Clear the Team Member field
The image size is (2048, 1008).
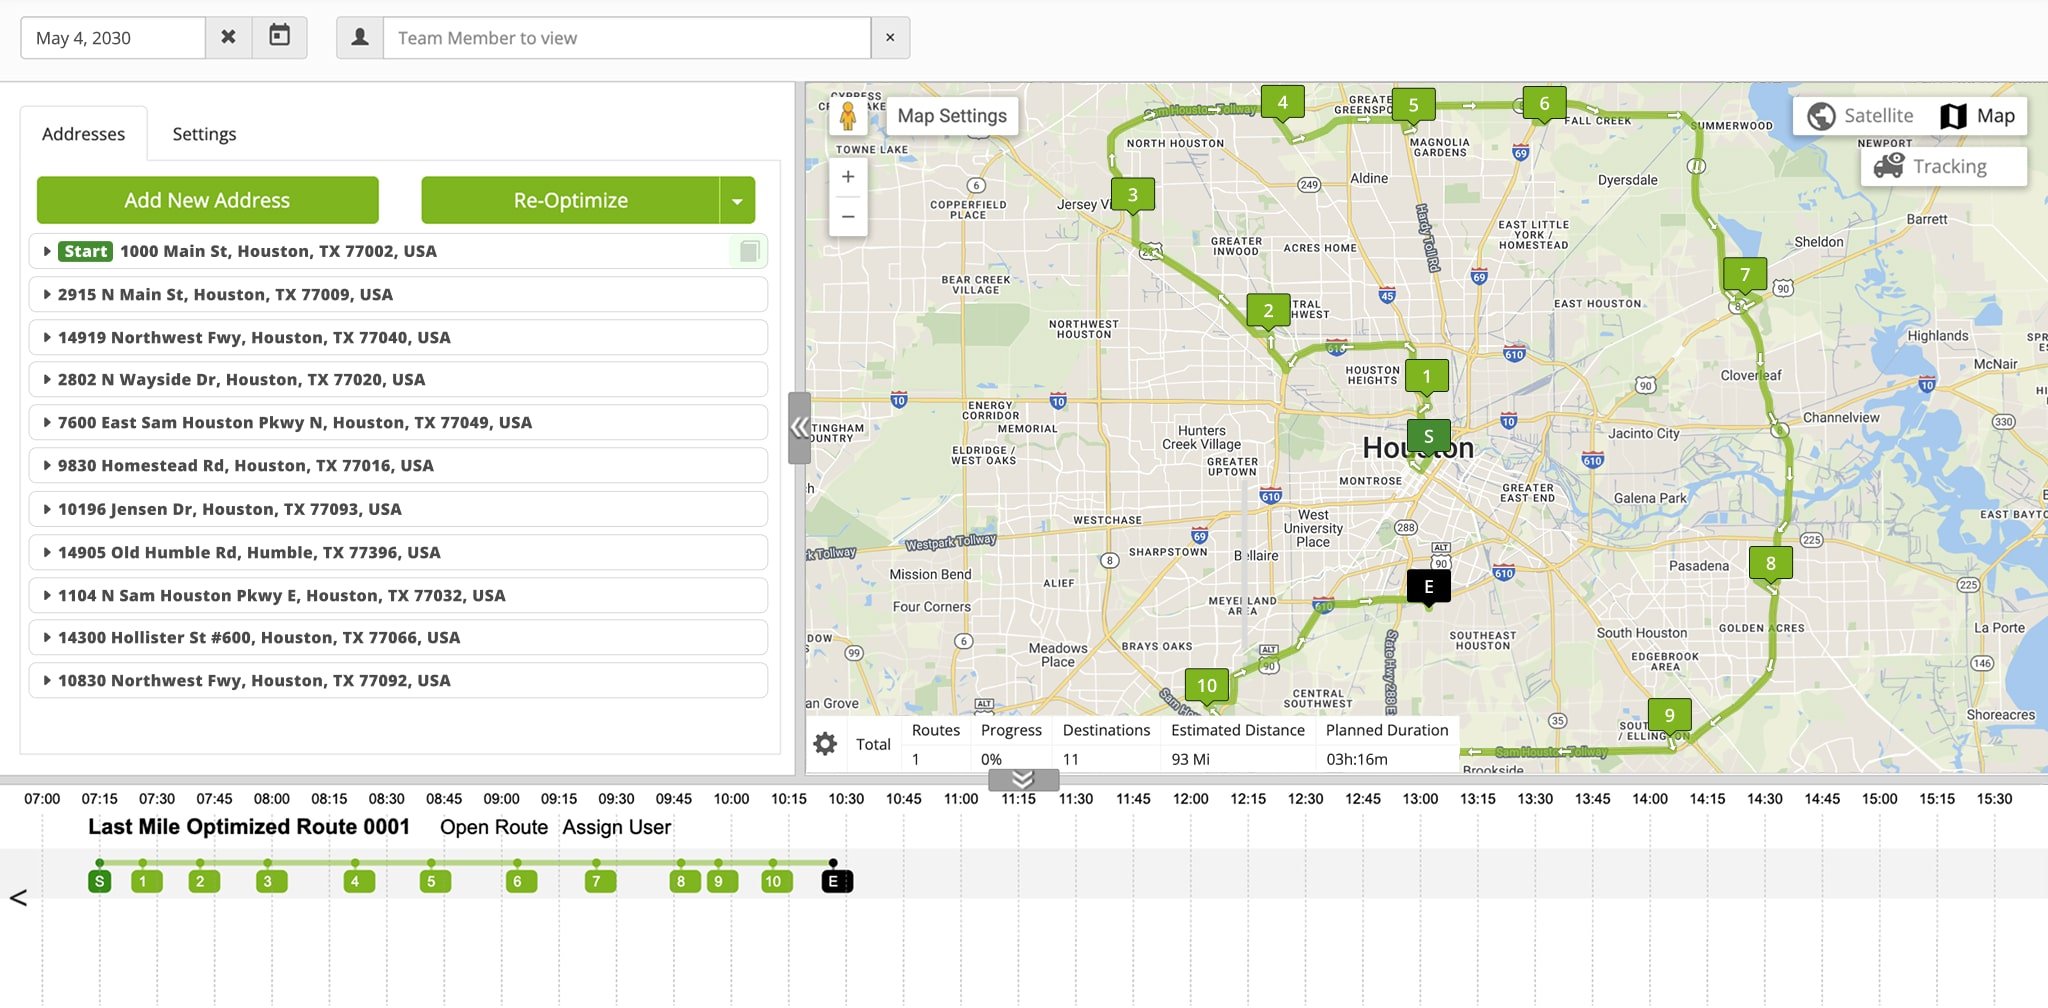(890, 38)
